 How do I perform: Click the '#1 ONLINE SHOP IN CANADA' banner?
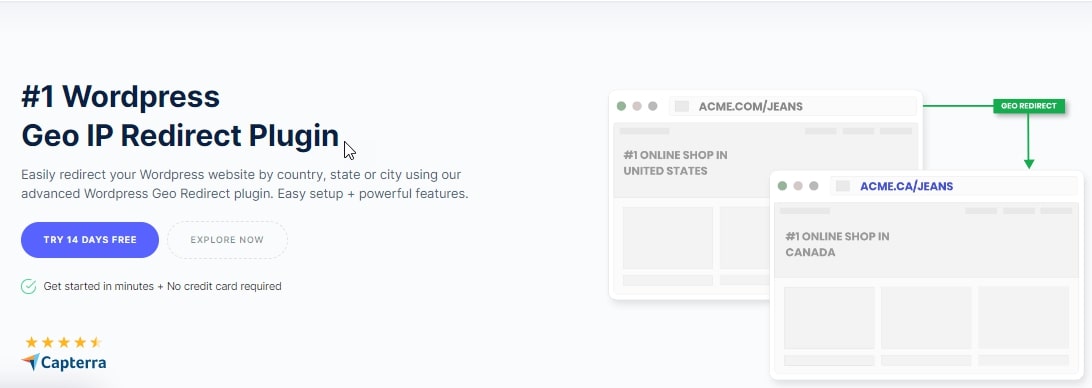point(926,240)
